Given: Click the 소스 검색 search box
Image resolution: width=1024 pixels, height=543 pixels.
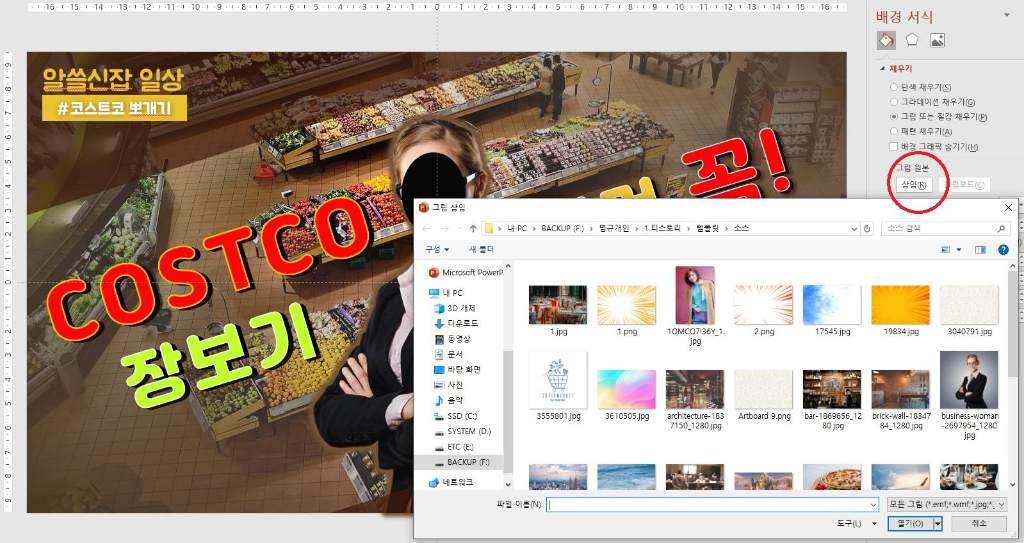Looking at the screenshot, I should coord(945,229).
